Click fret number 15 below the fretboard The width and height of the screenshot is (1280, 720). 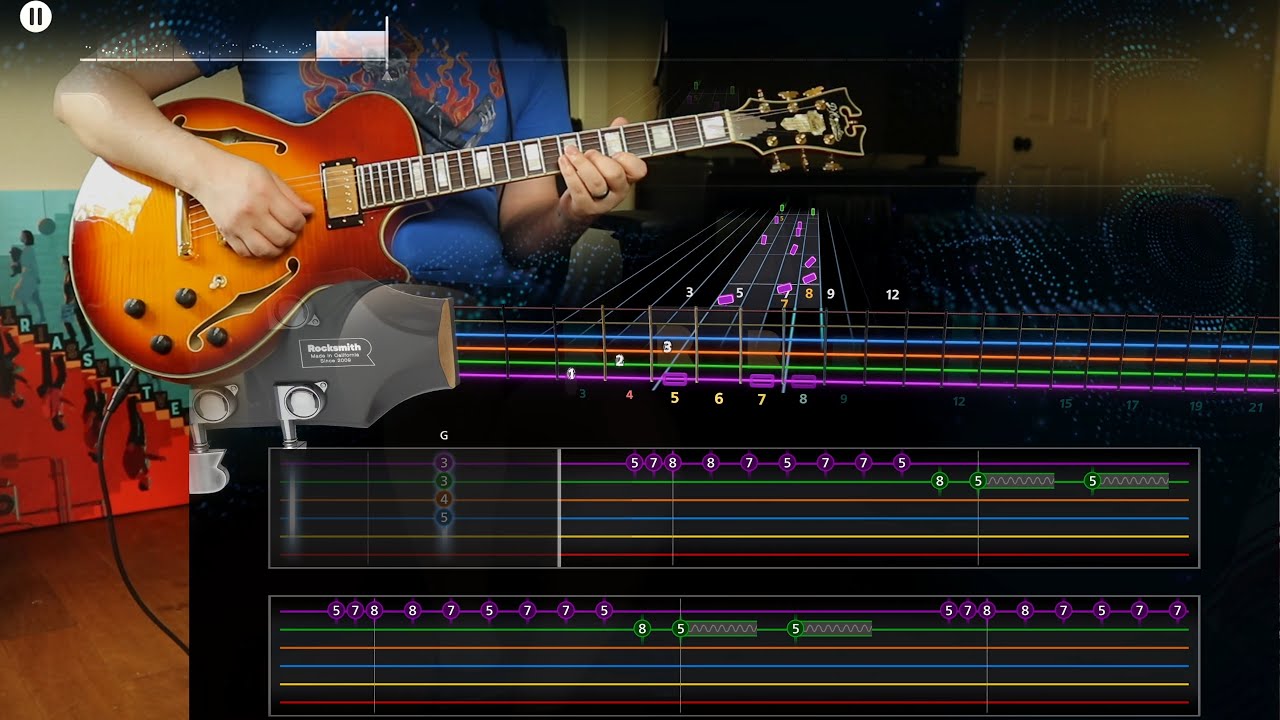pos(1065,404)
